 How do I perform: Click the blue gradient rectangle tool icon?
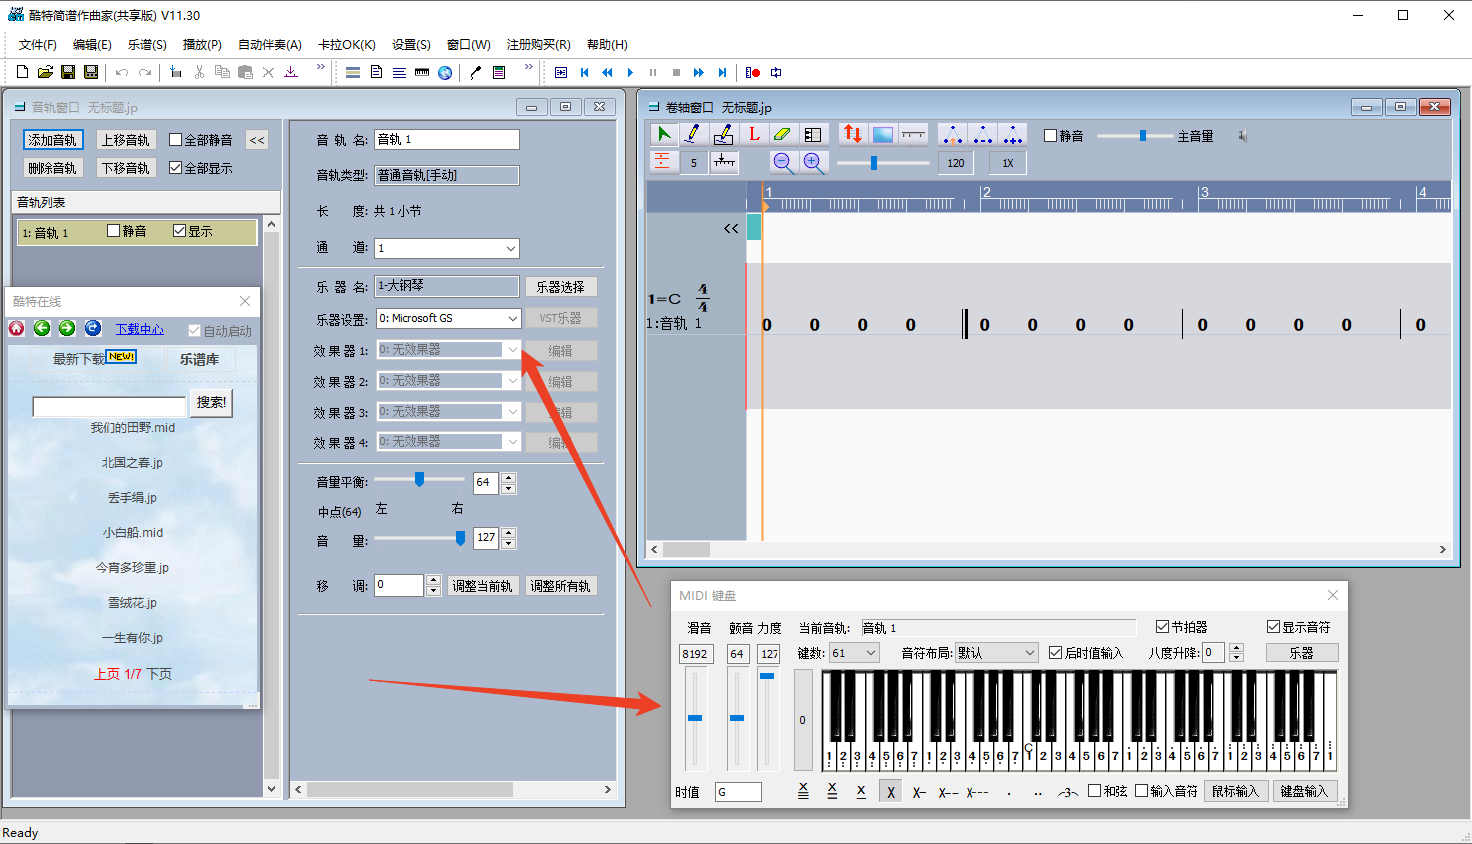(882, 134)
